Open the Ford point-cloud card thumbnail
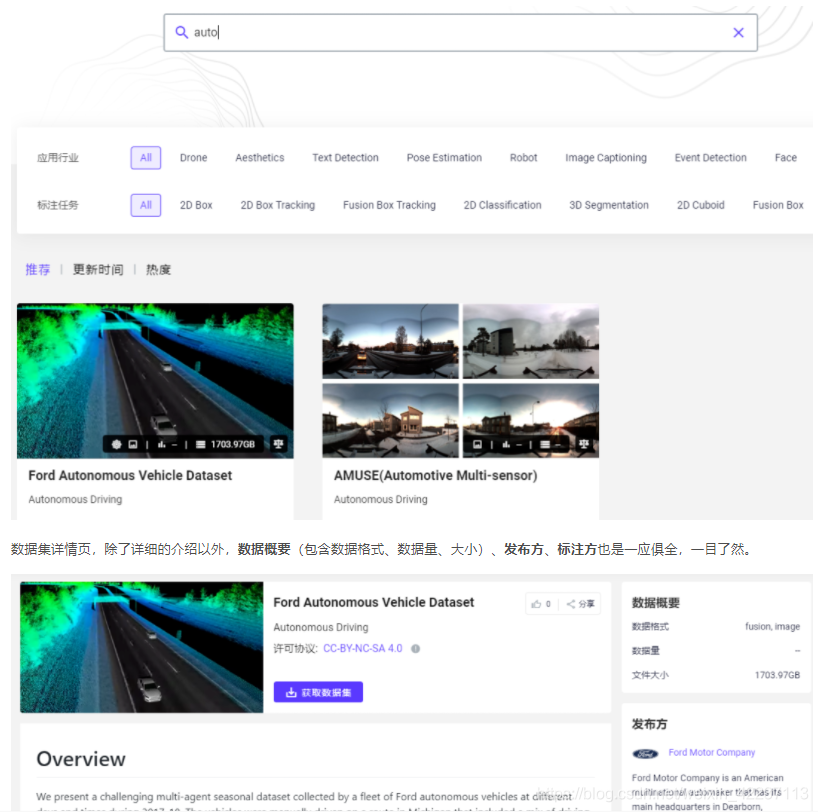The image size is (818, 812). click(155, 381)
